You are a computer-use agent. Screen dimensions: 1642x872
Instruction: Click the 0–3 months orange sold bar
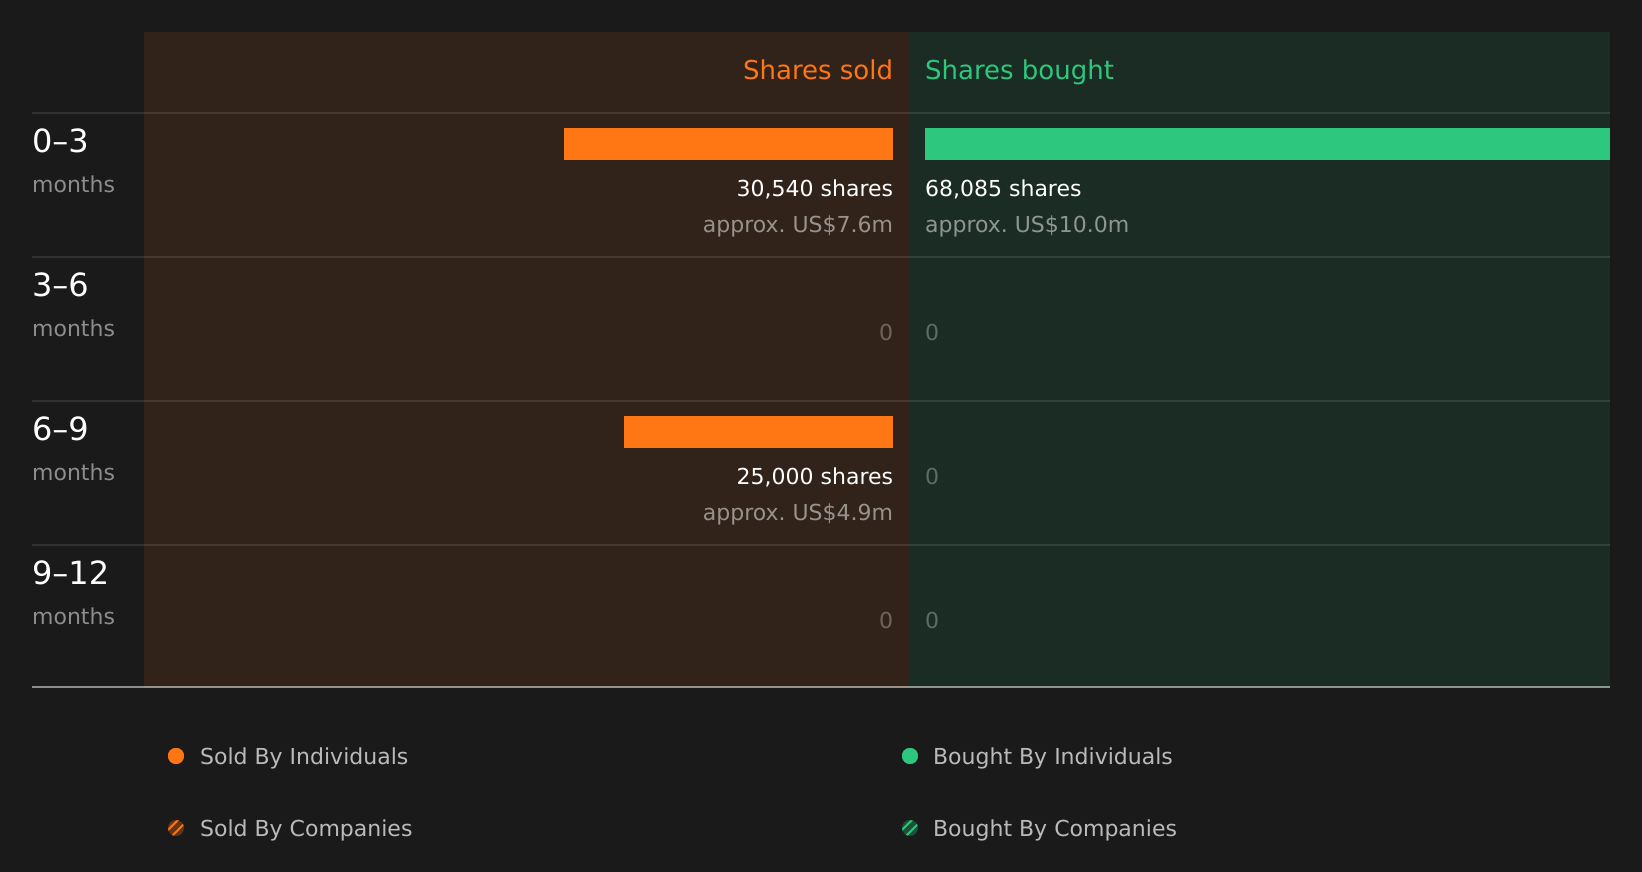(728, 144)
